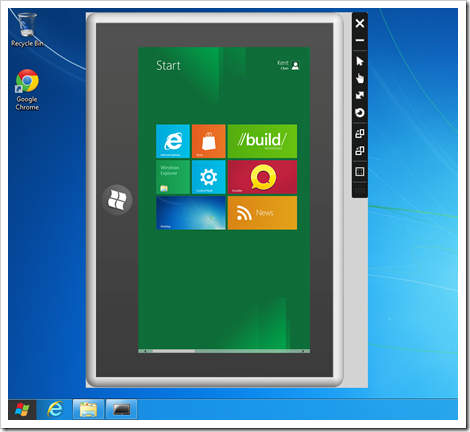Screen dimensions: 470x432
Task: Click the Kent user account picture
Action: pos(295,65)
